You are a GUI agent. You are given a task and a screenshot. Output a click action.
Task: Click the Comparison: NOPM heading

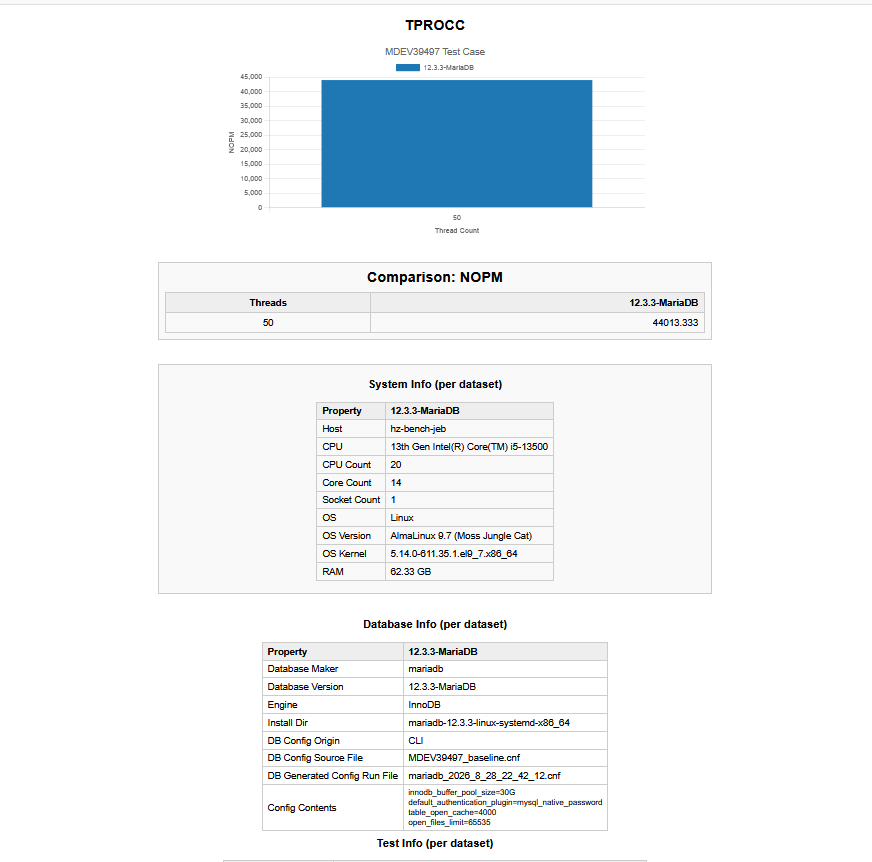coord(435,277)
